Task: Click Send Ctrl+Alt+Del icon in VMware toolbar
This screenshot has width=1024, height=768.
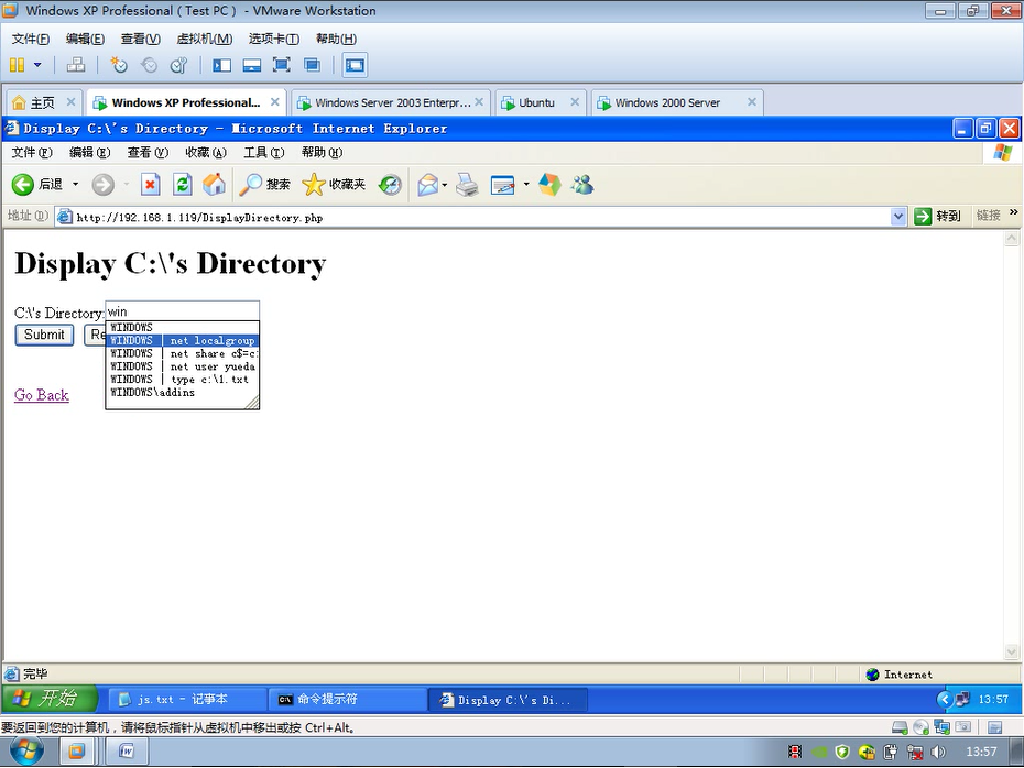Action: tap(76, 65)
